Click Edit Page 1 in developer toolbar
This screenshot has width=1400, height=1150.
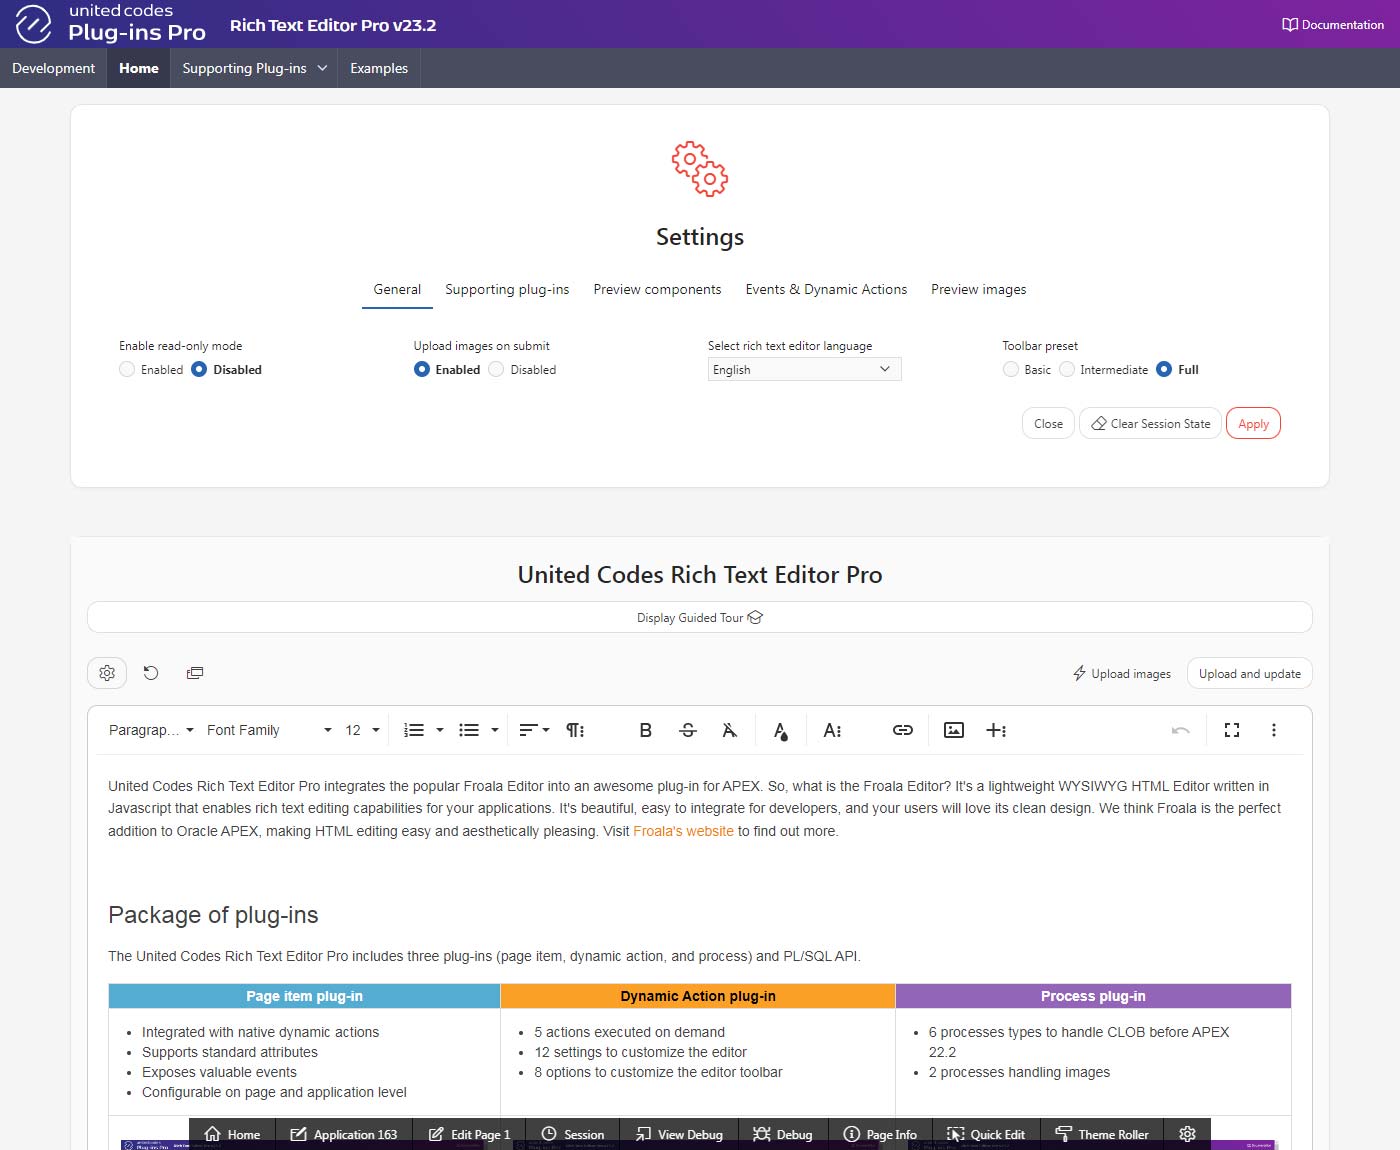coord(469,1134)
